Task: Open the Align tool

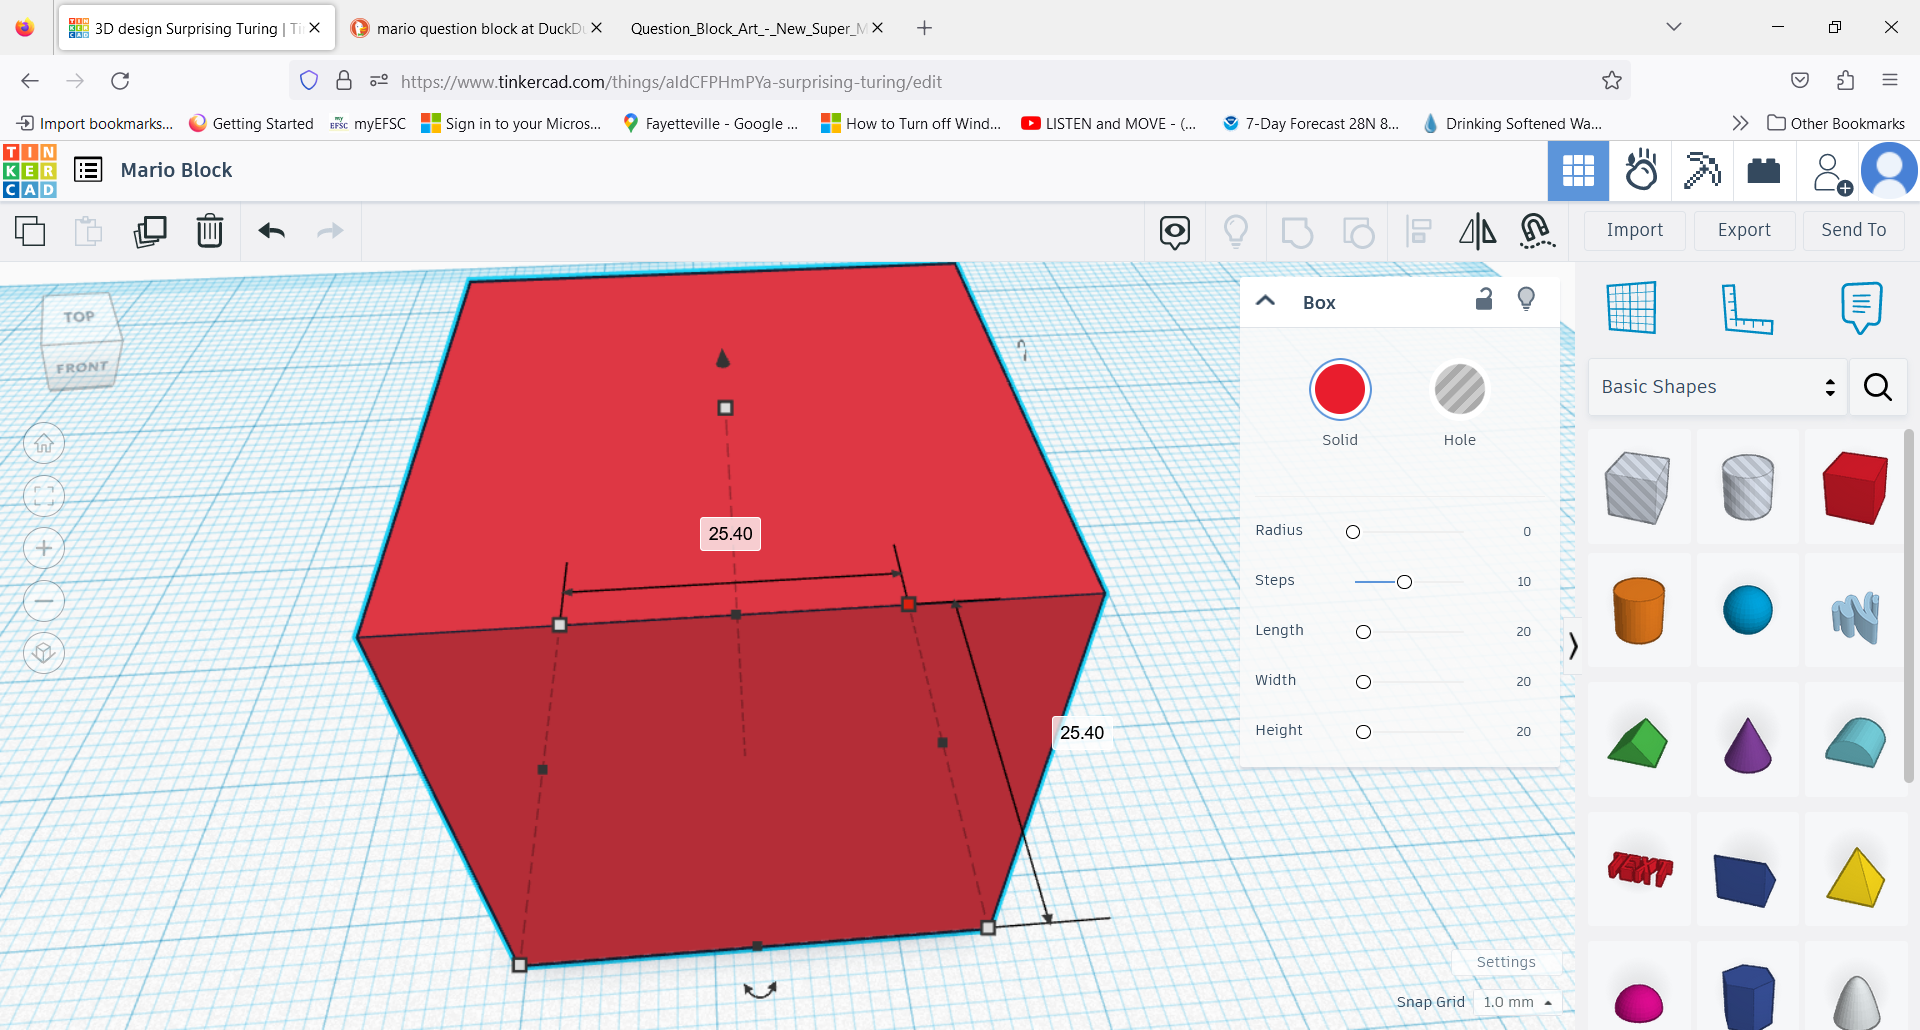Action: click(1416, 231)
